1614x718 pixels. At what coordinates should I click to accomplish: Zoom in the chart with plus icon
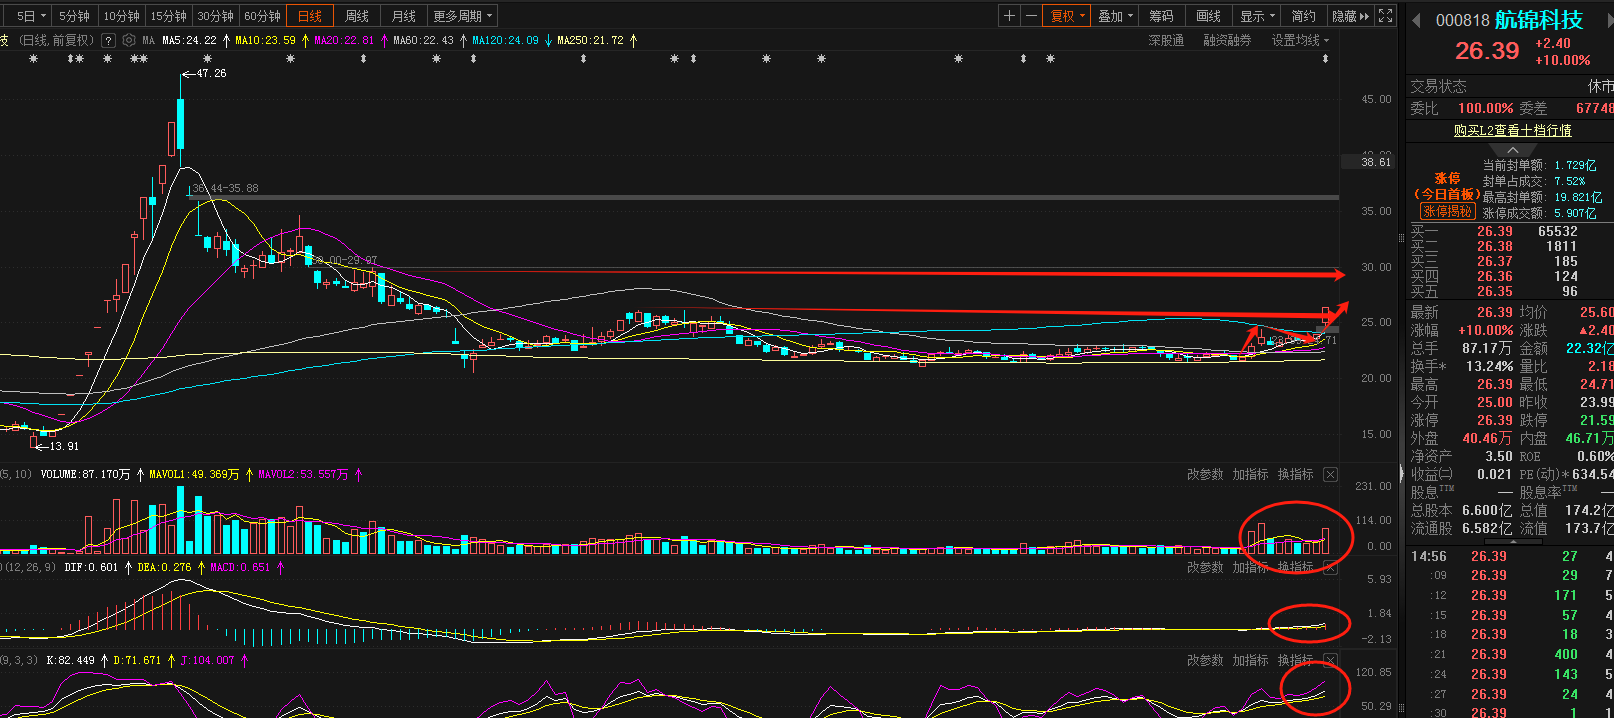pos(1009,16)
